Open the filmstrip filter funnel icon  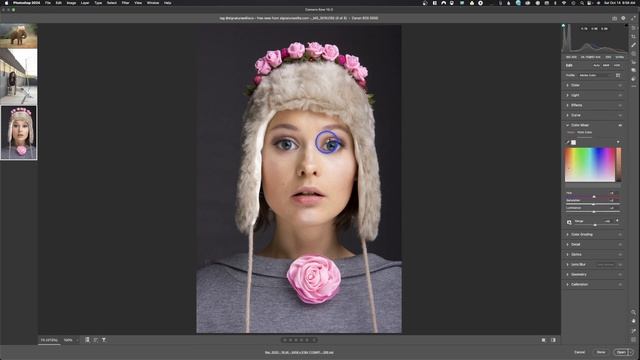point(104,340)
